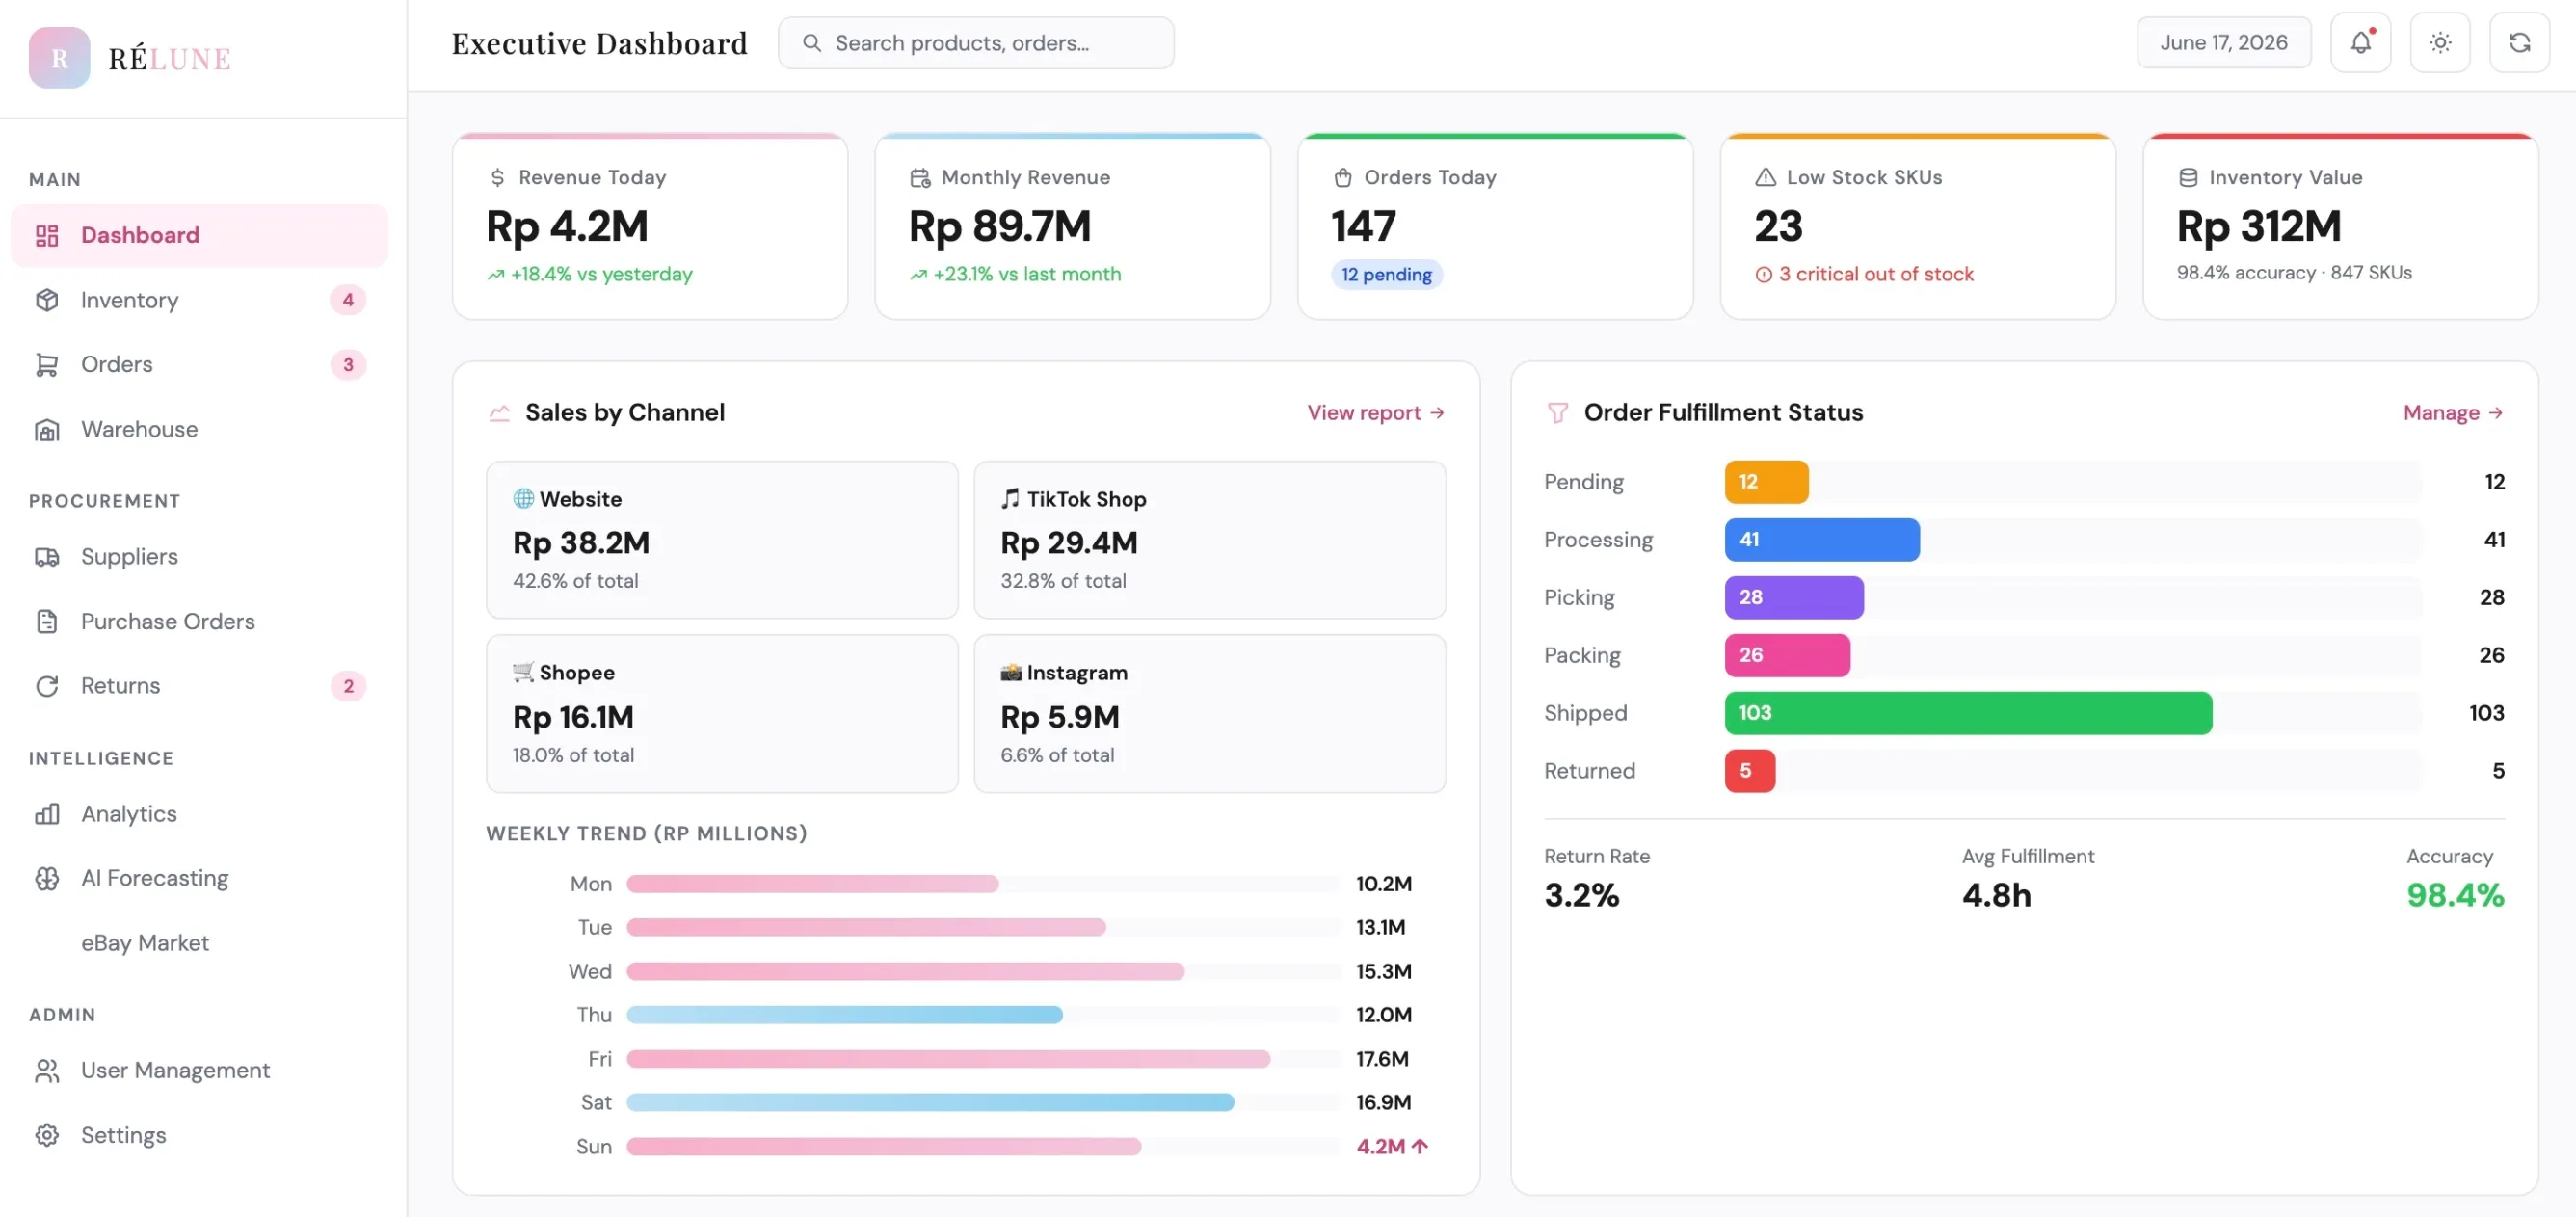
Task: Click the Dashboard grid icon
Action: click(47, 236)
